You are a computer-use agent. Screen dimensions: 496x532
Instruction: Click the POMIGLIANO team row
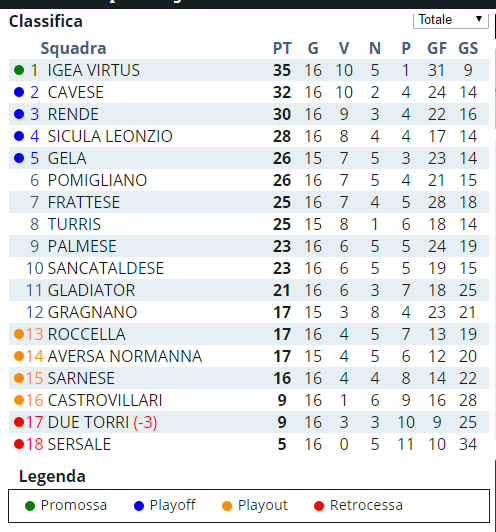[249, 180]
